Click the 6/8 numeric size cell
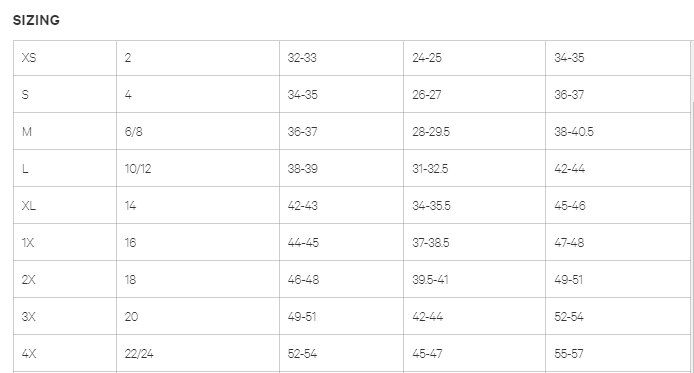 (198, 131)
